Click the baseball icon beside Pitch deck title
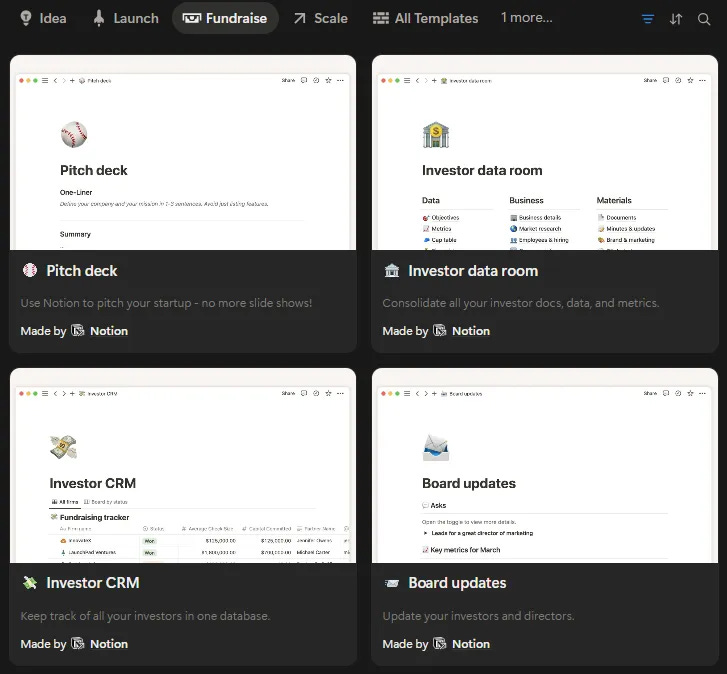Screen dimensions: 727x674 click(x=30, y=270)
